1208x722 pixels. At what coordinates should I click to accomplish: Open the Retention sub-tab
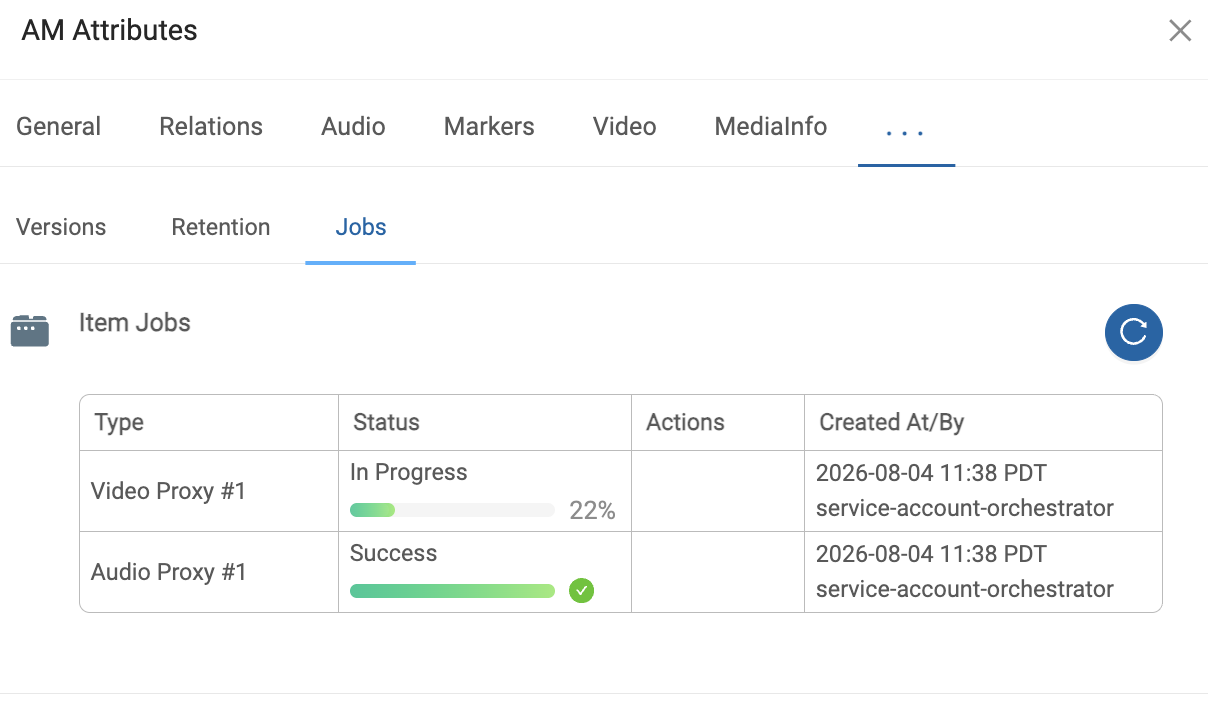point(221,227)
